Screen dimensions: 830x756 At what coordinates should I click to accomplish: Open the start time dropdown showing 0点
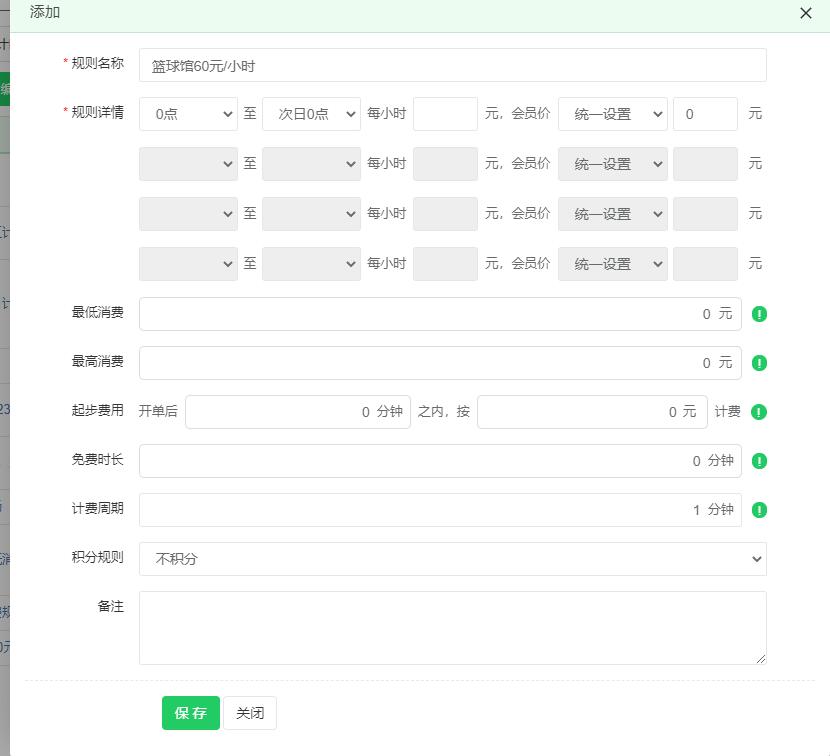coord(188,113)
